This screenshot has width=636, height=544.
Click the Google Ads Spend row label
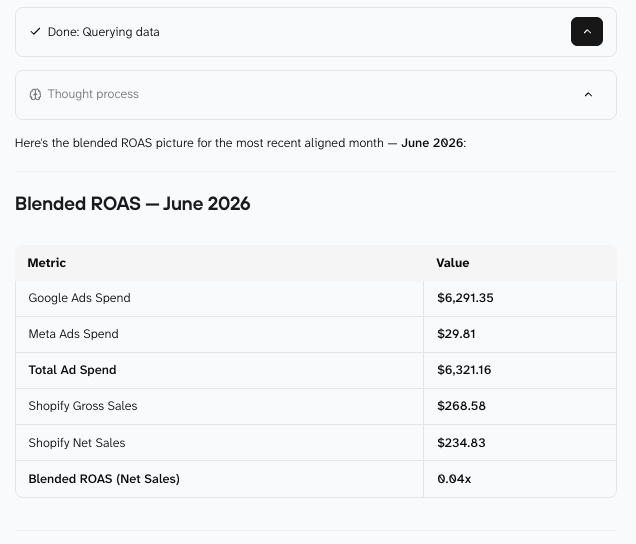[x=80, y=298]
